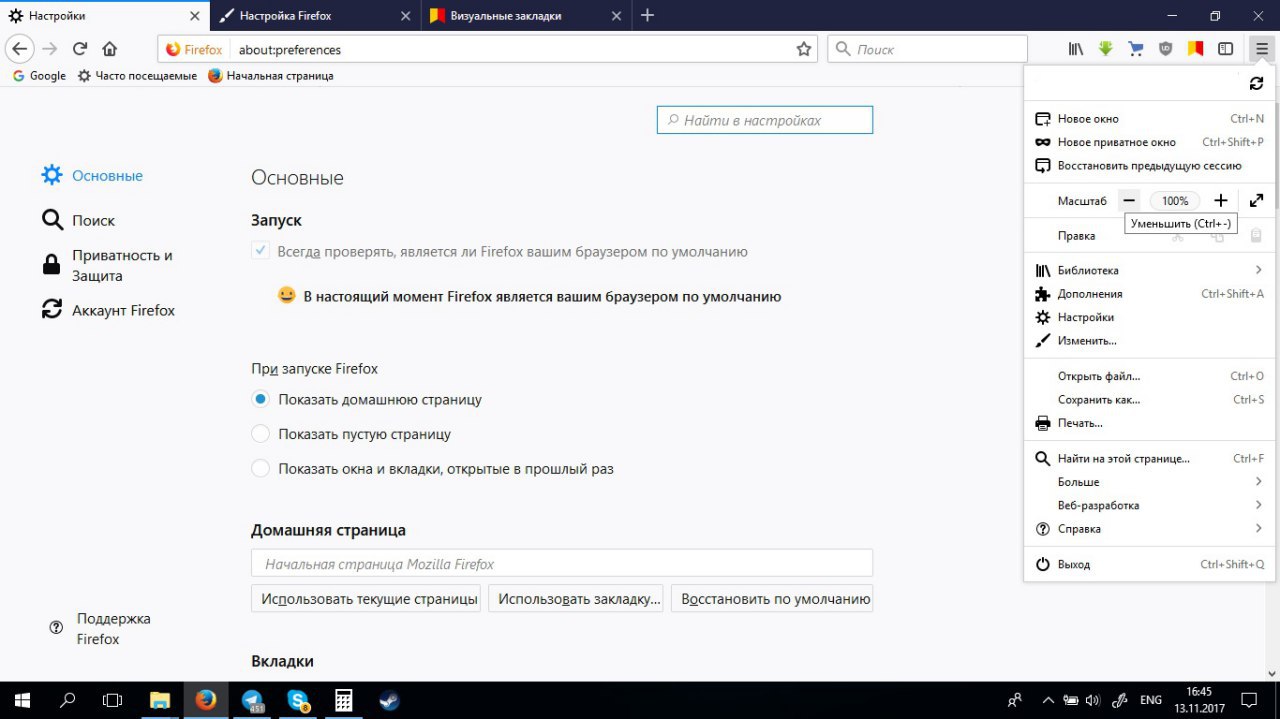Open Google bookmark in bookmarks bar
This screenshot has height=719, width=1280.
click(x=39, y=76)
